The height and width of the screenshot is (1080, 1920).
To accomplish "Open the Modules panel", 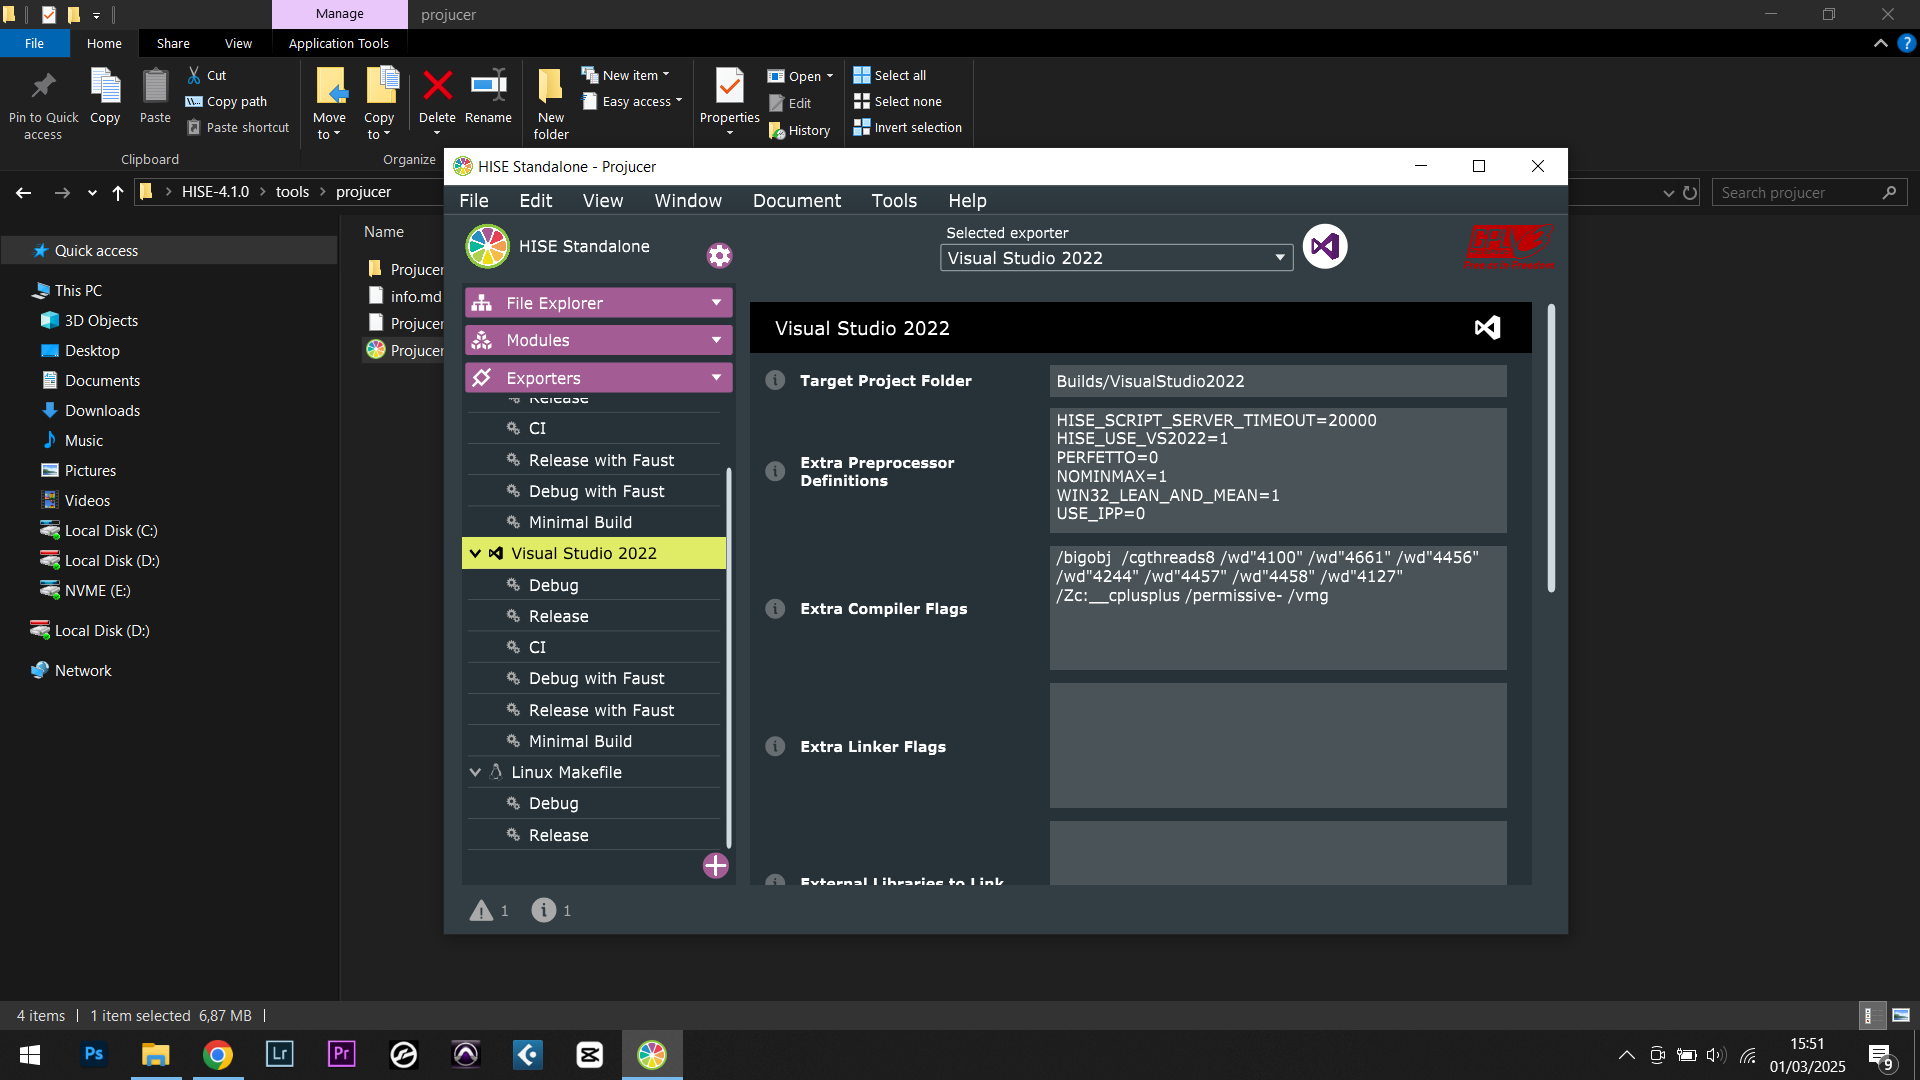I will [595, 340].
